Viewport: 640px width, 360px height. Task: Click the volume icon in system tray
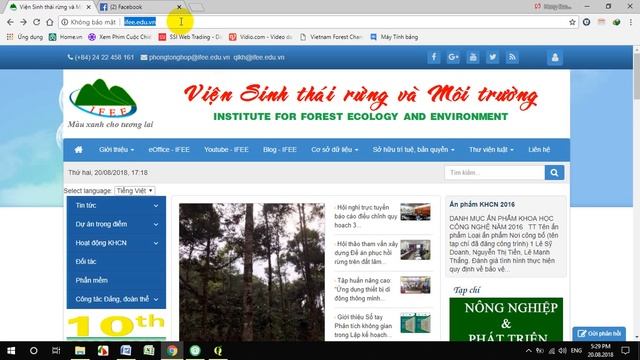coord(562,351)
